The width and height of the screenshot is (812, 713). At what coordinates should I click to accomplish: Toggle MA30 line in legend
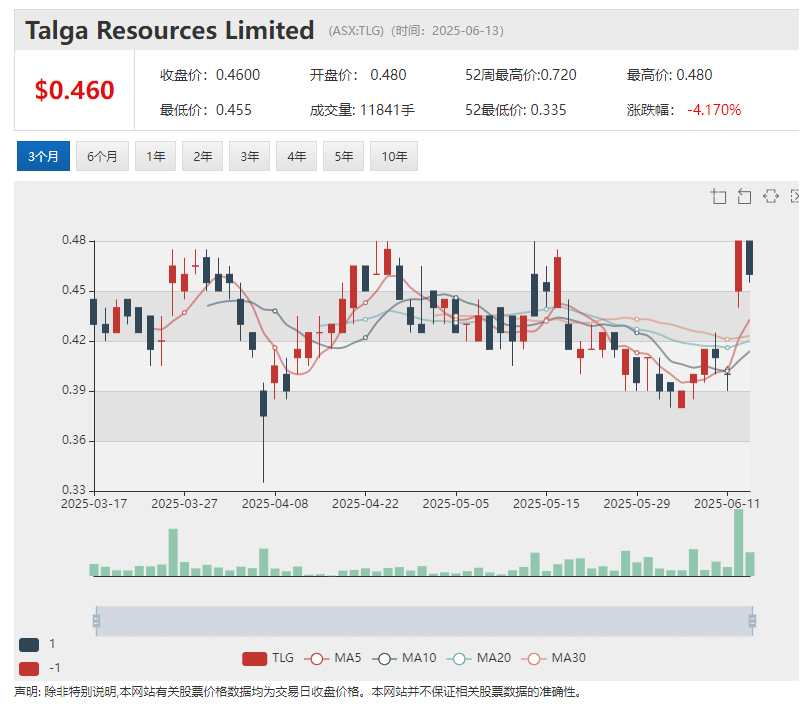(554, 658)
